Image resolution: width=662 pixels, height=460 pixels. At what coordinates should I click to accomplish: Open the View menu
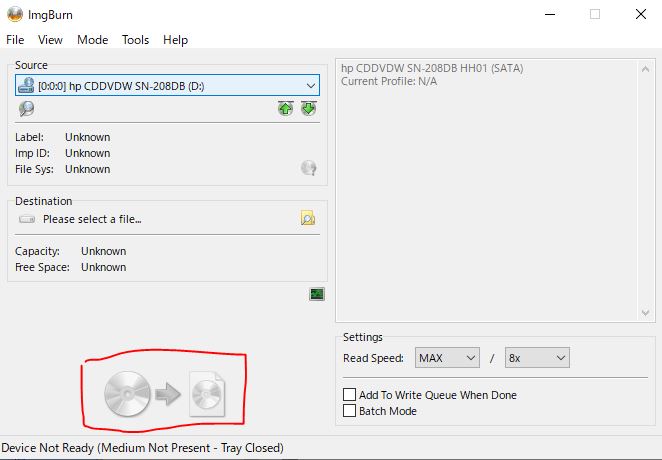pos(50,40)
